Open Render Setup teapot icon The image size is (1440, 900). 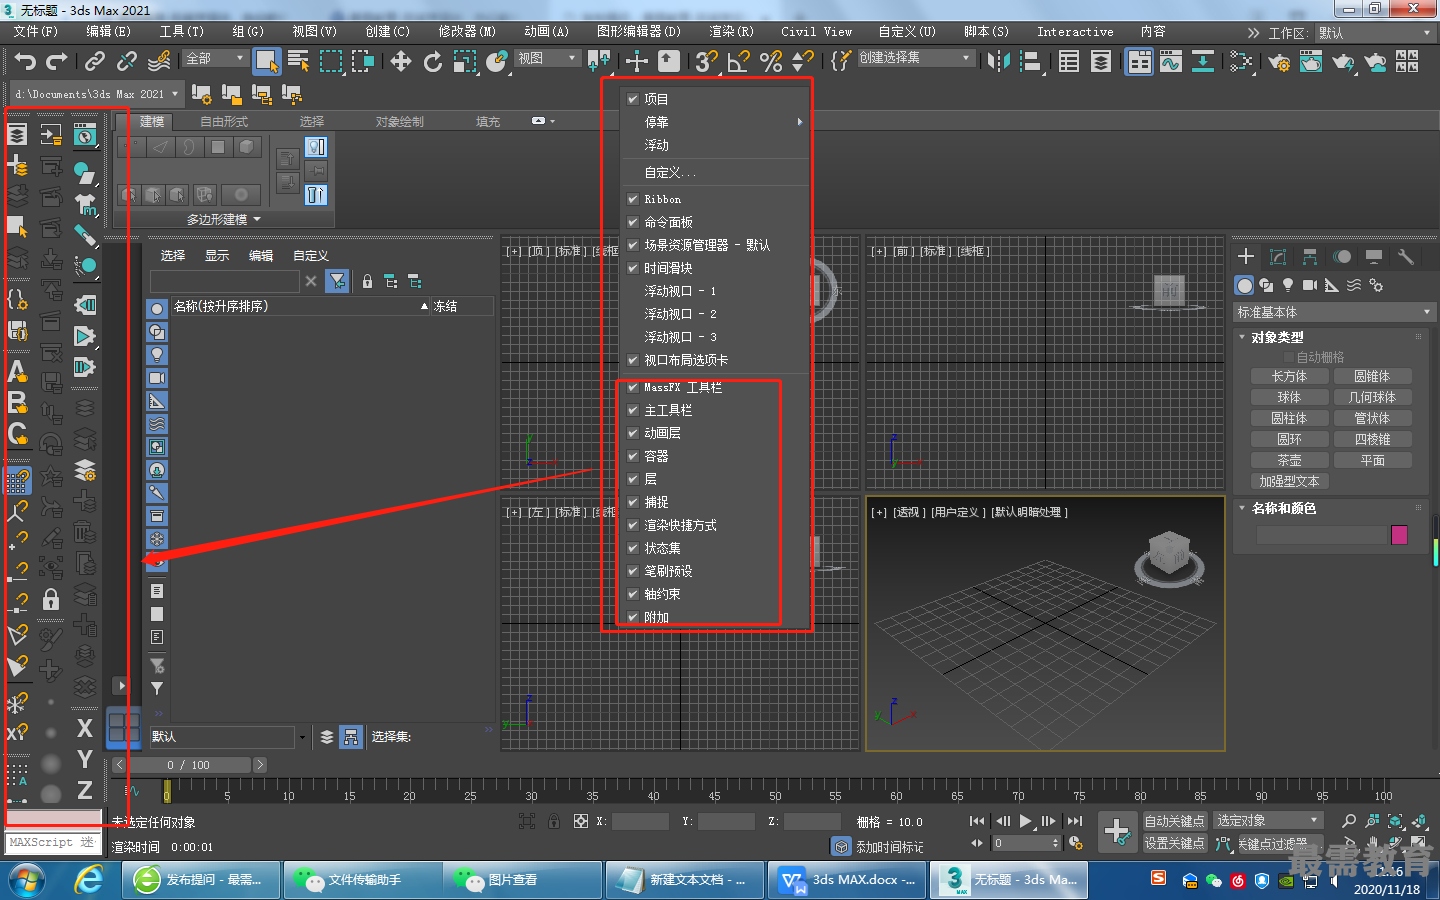pyautogui.click(x=1279, y=61)
